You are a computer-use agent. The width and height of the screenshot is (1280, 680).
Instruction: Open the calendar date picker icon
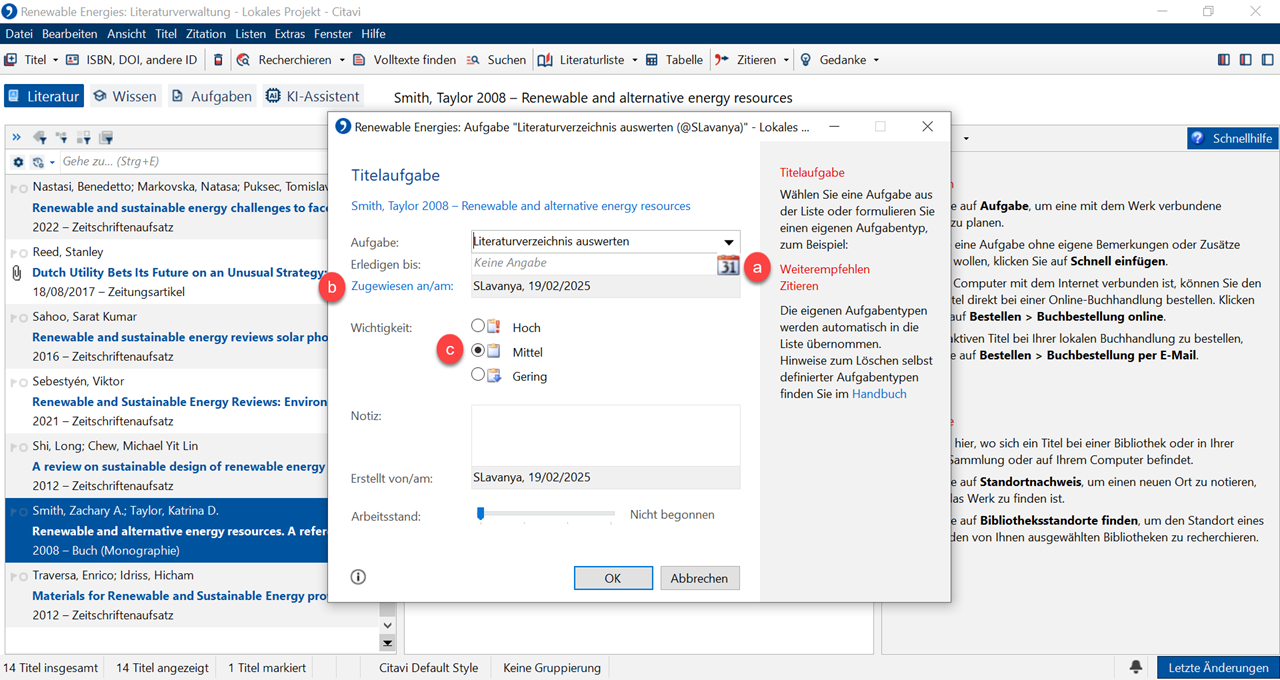point(727,265)
